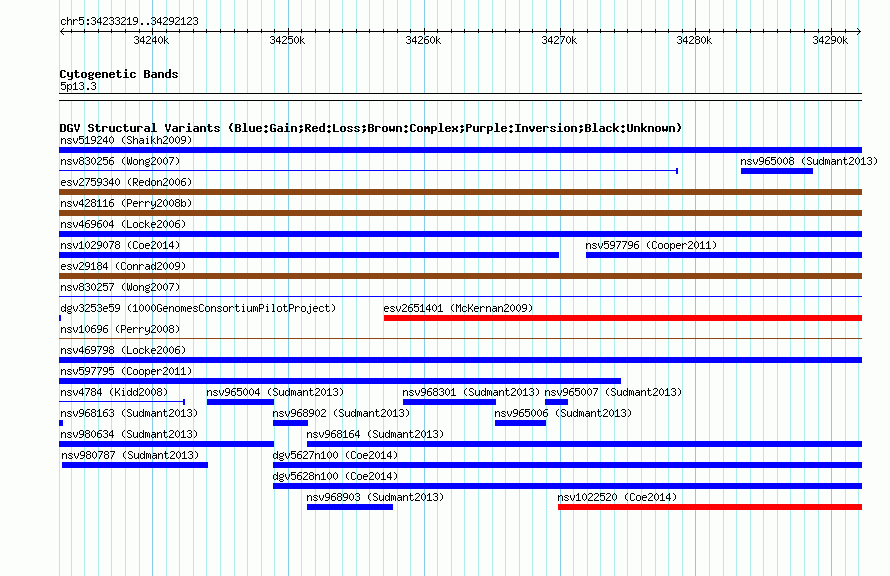Viewport: 890px width, 576px height.
Task: Click the nsv1029078 blue bar
Action: (x=309, y=255)
